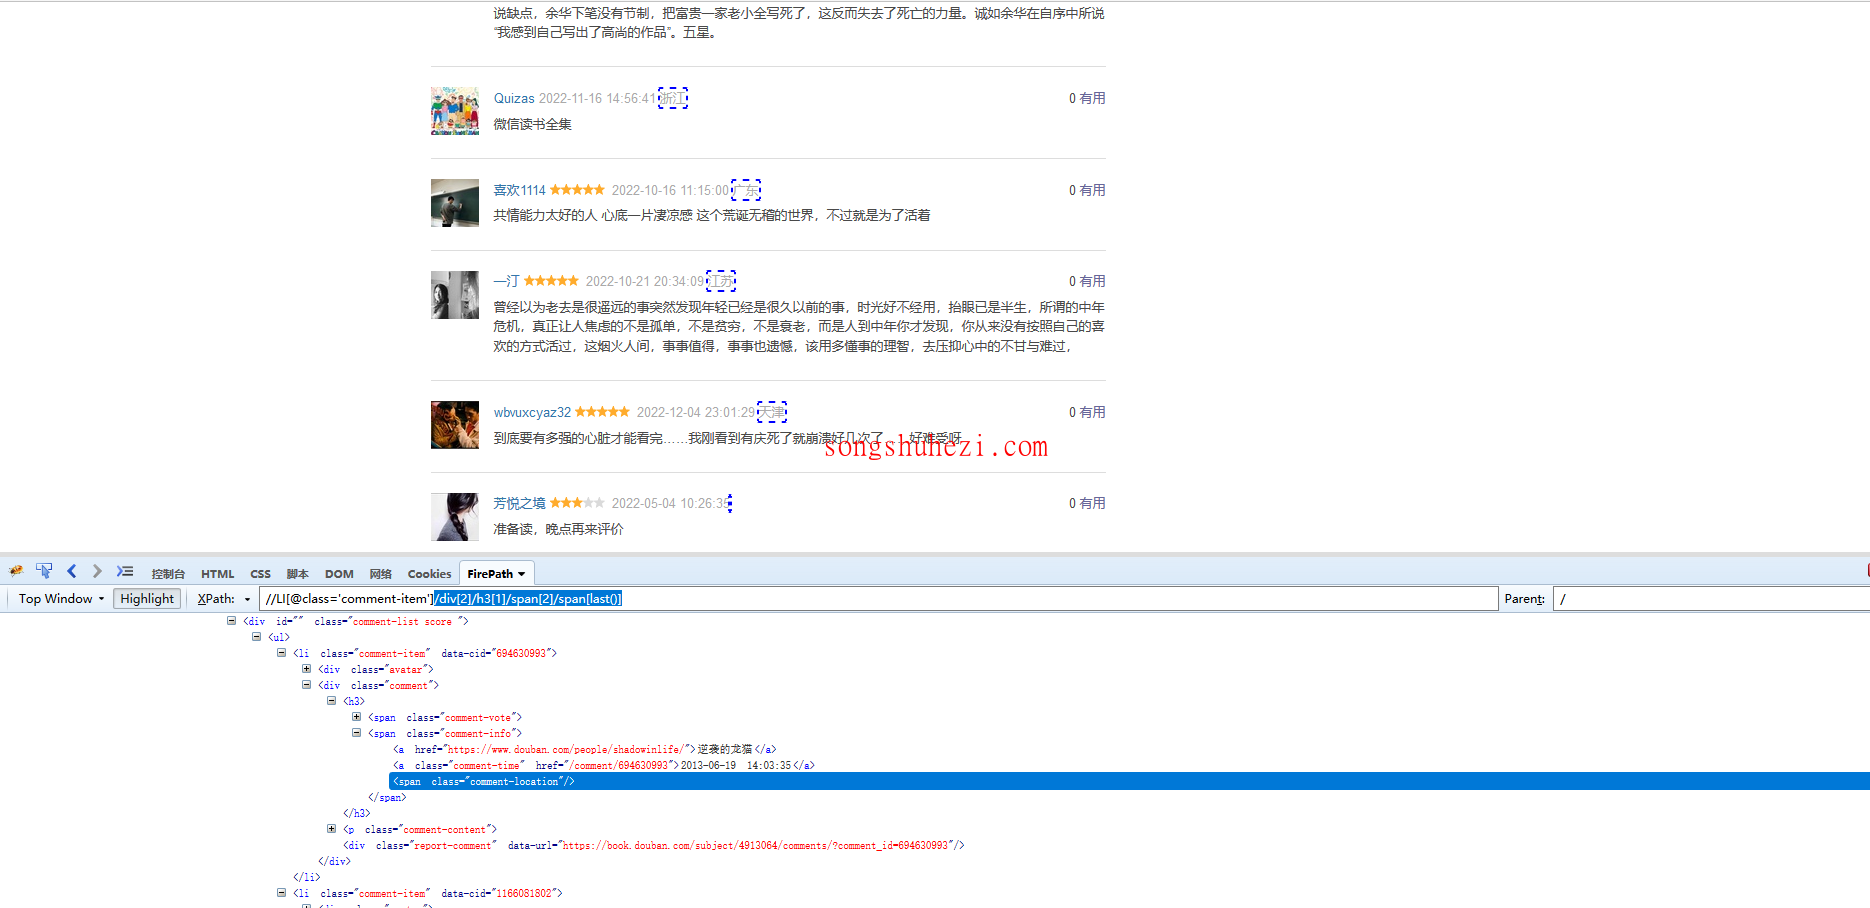Vote 有用 on 一汀 comment
This screenshot has height=908, width=1870.
[x=1092, y=281]
